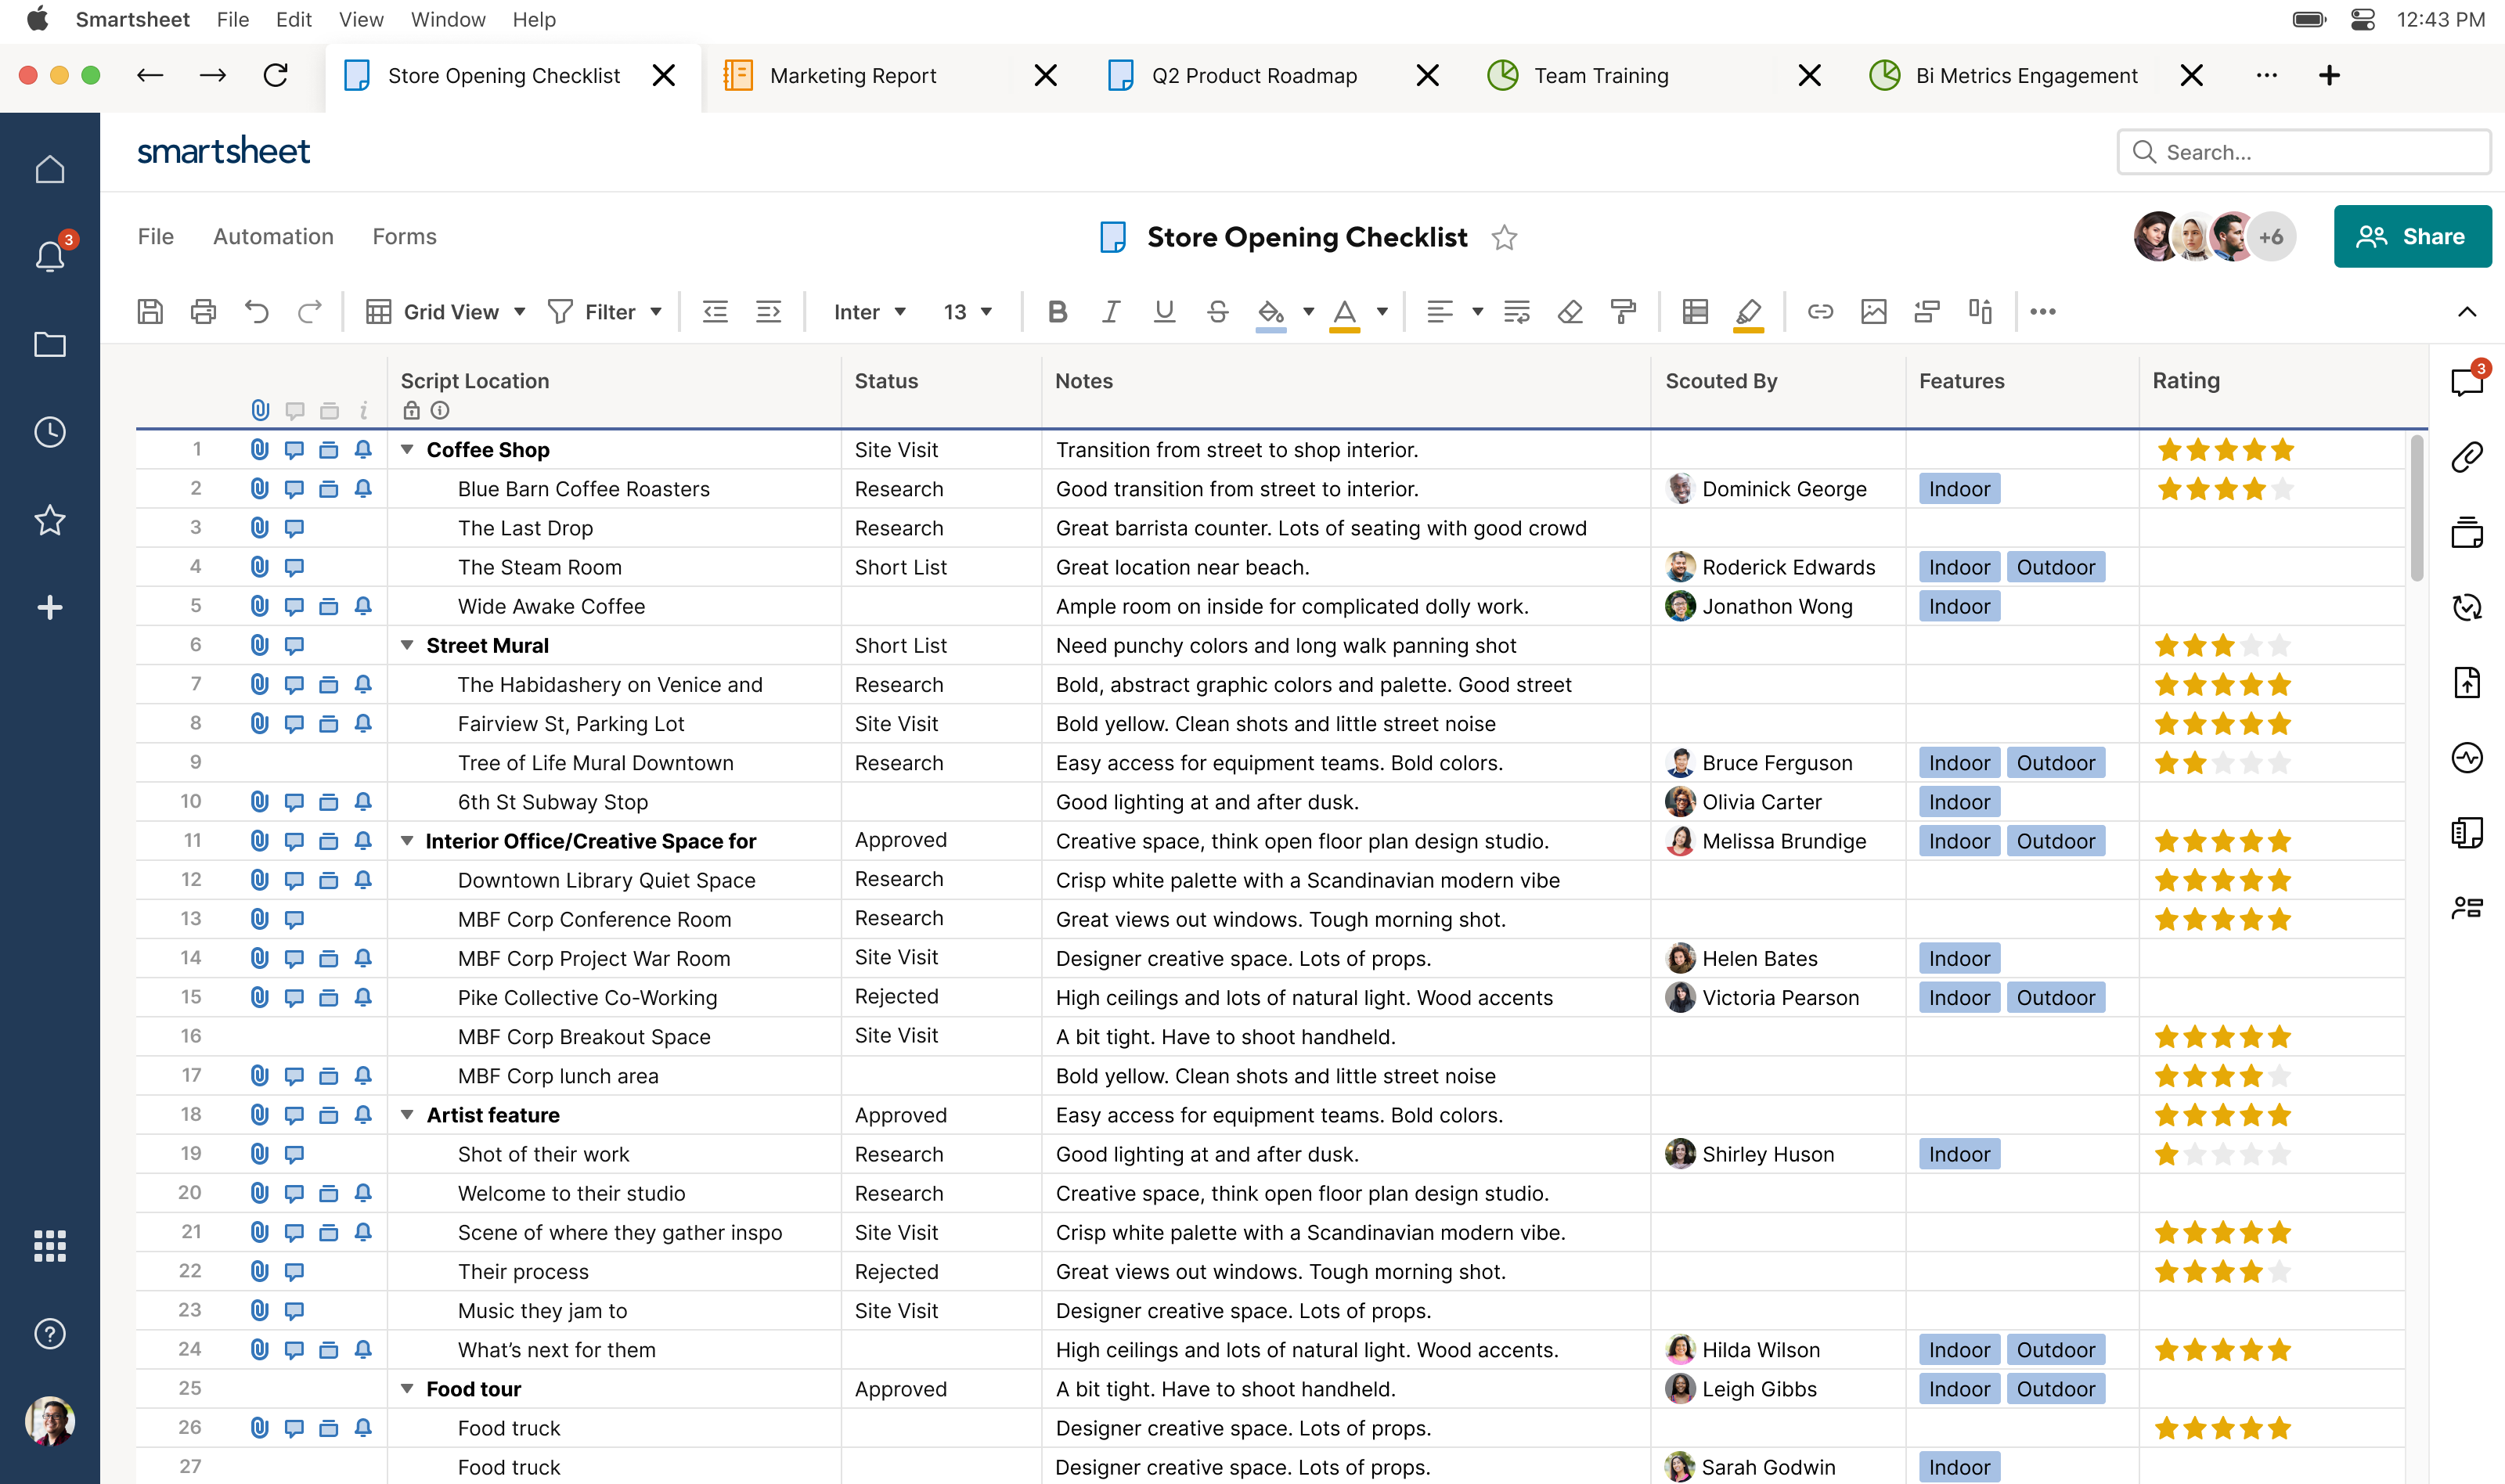This screenshot has height=1484, width=2505.
Task: Open the Automation menu
Action: 273,236
